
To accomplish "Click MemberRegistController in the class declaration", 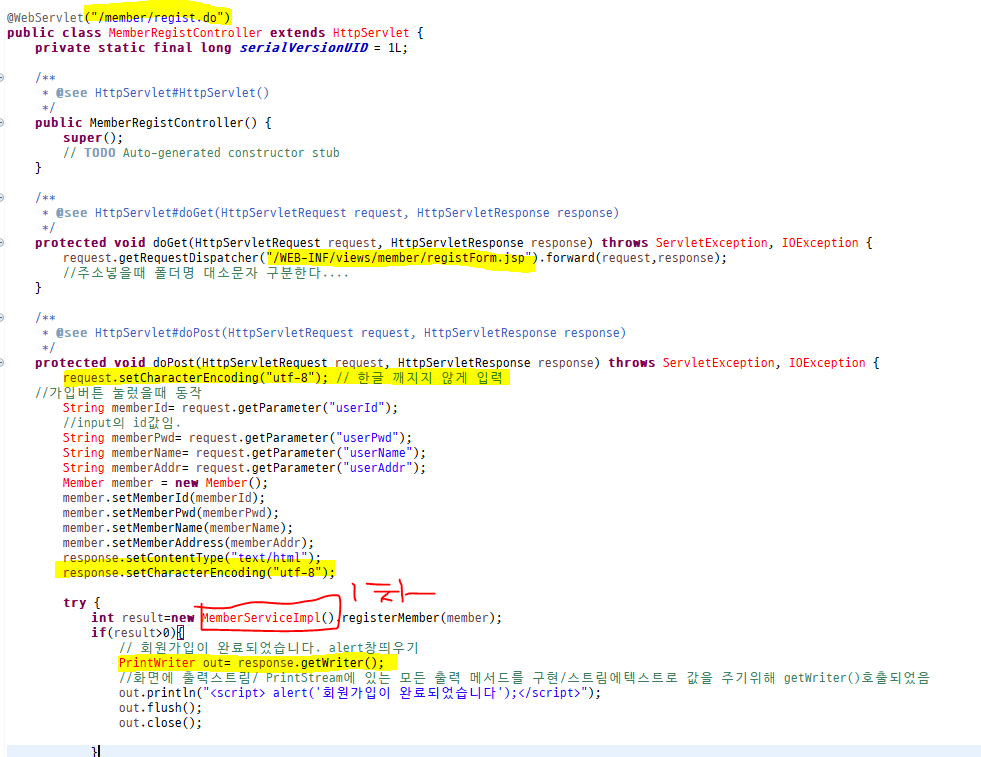I will [x=185, y=33].
